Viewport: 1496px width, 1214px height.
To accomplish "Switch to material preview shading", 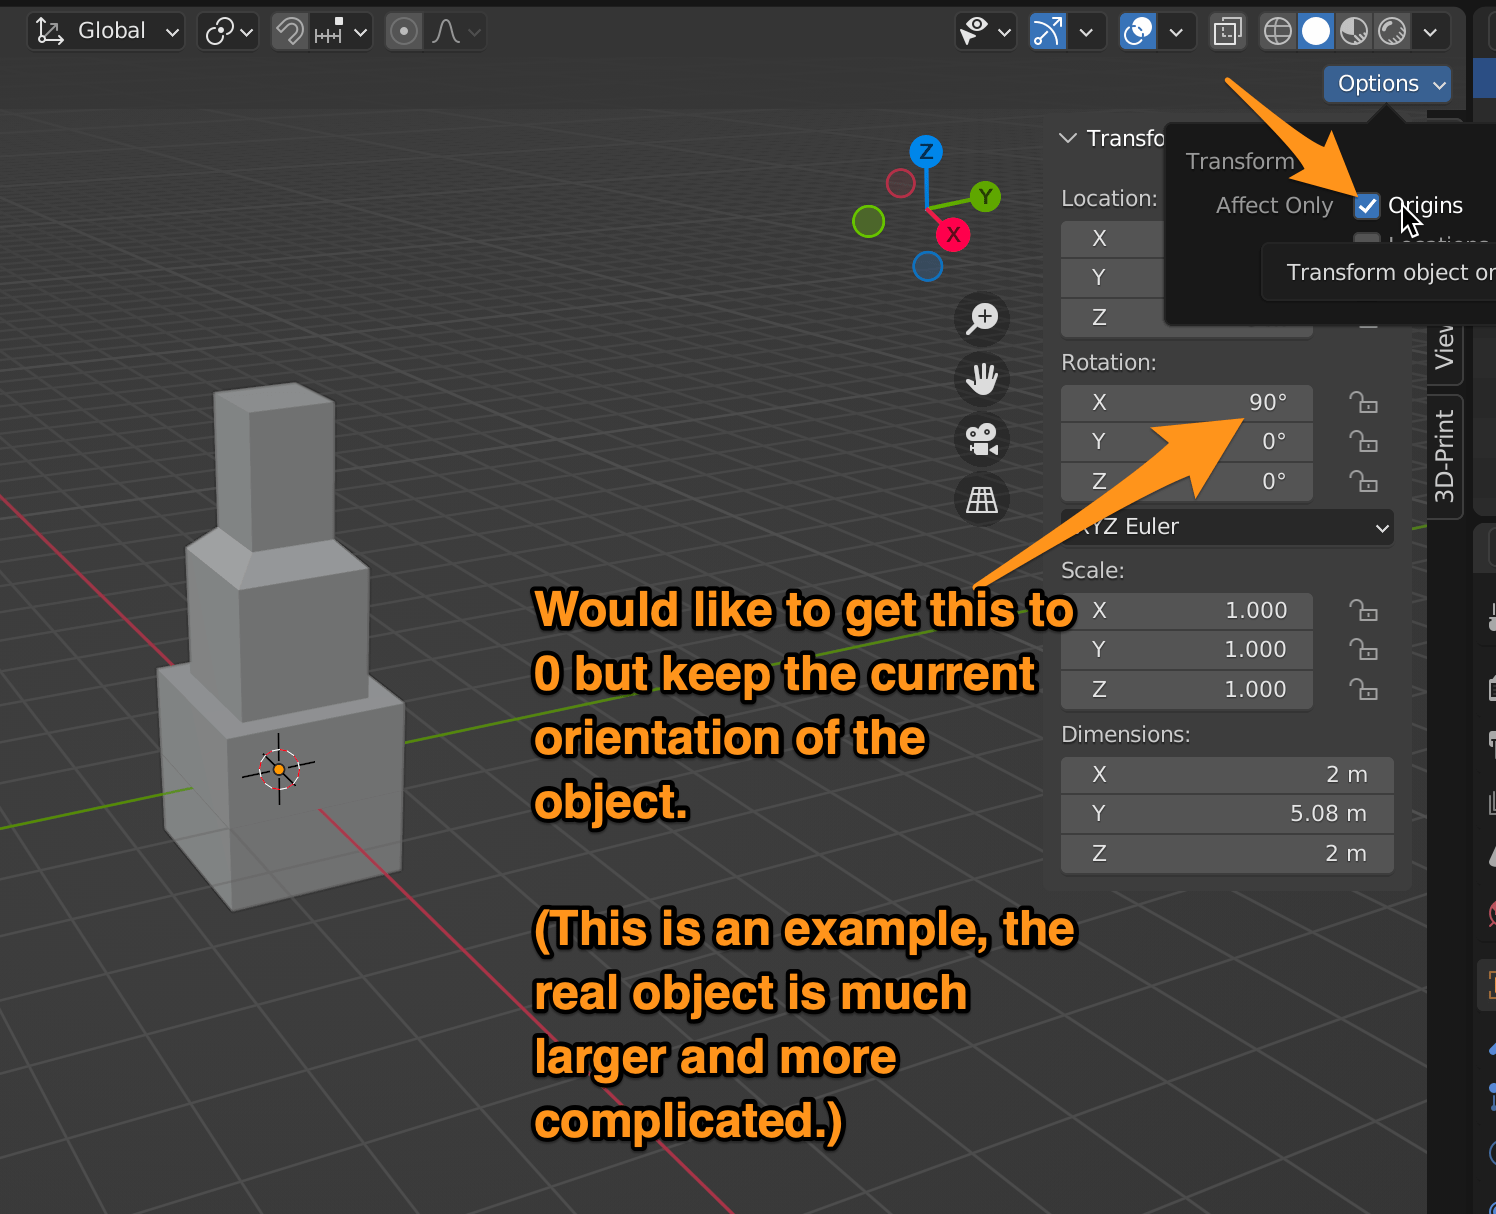I will (1354, 31).
